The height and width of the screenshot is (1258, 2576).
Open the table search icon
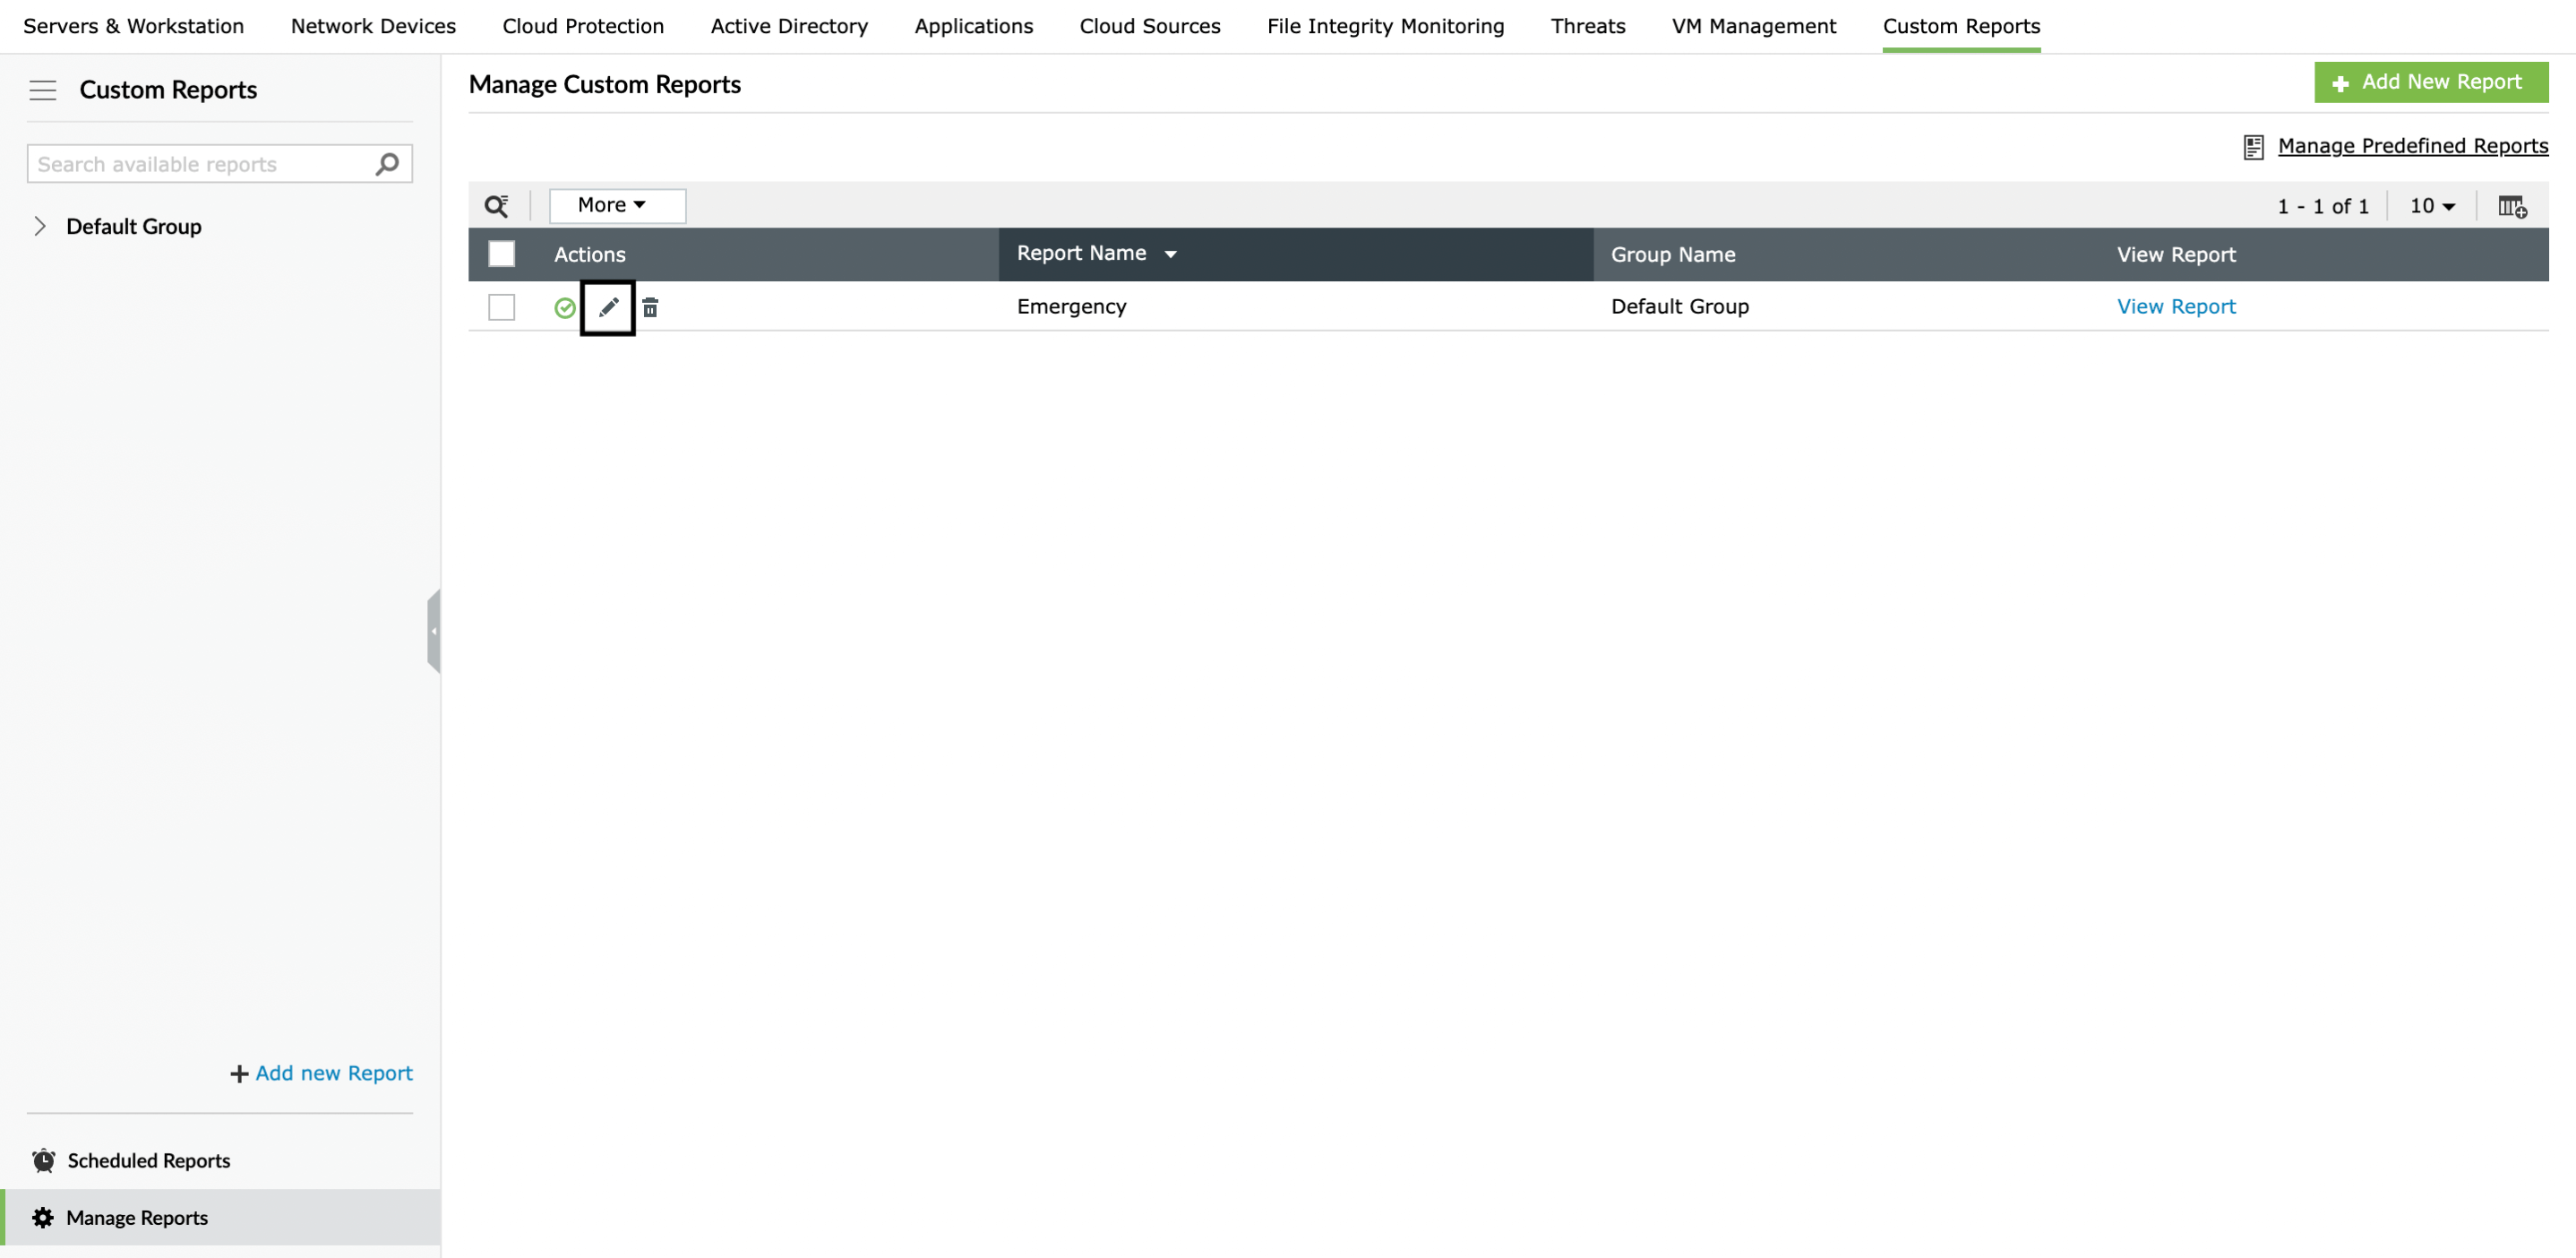496,205
